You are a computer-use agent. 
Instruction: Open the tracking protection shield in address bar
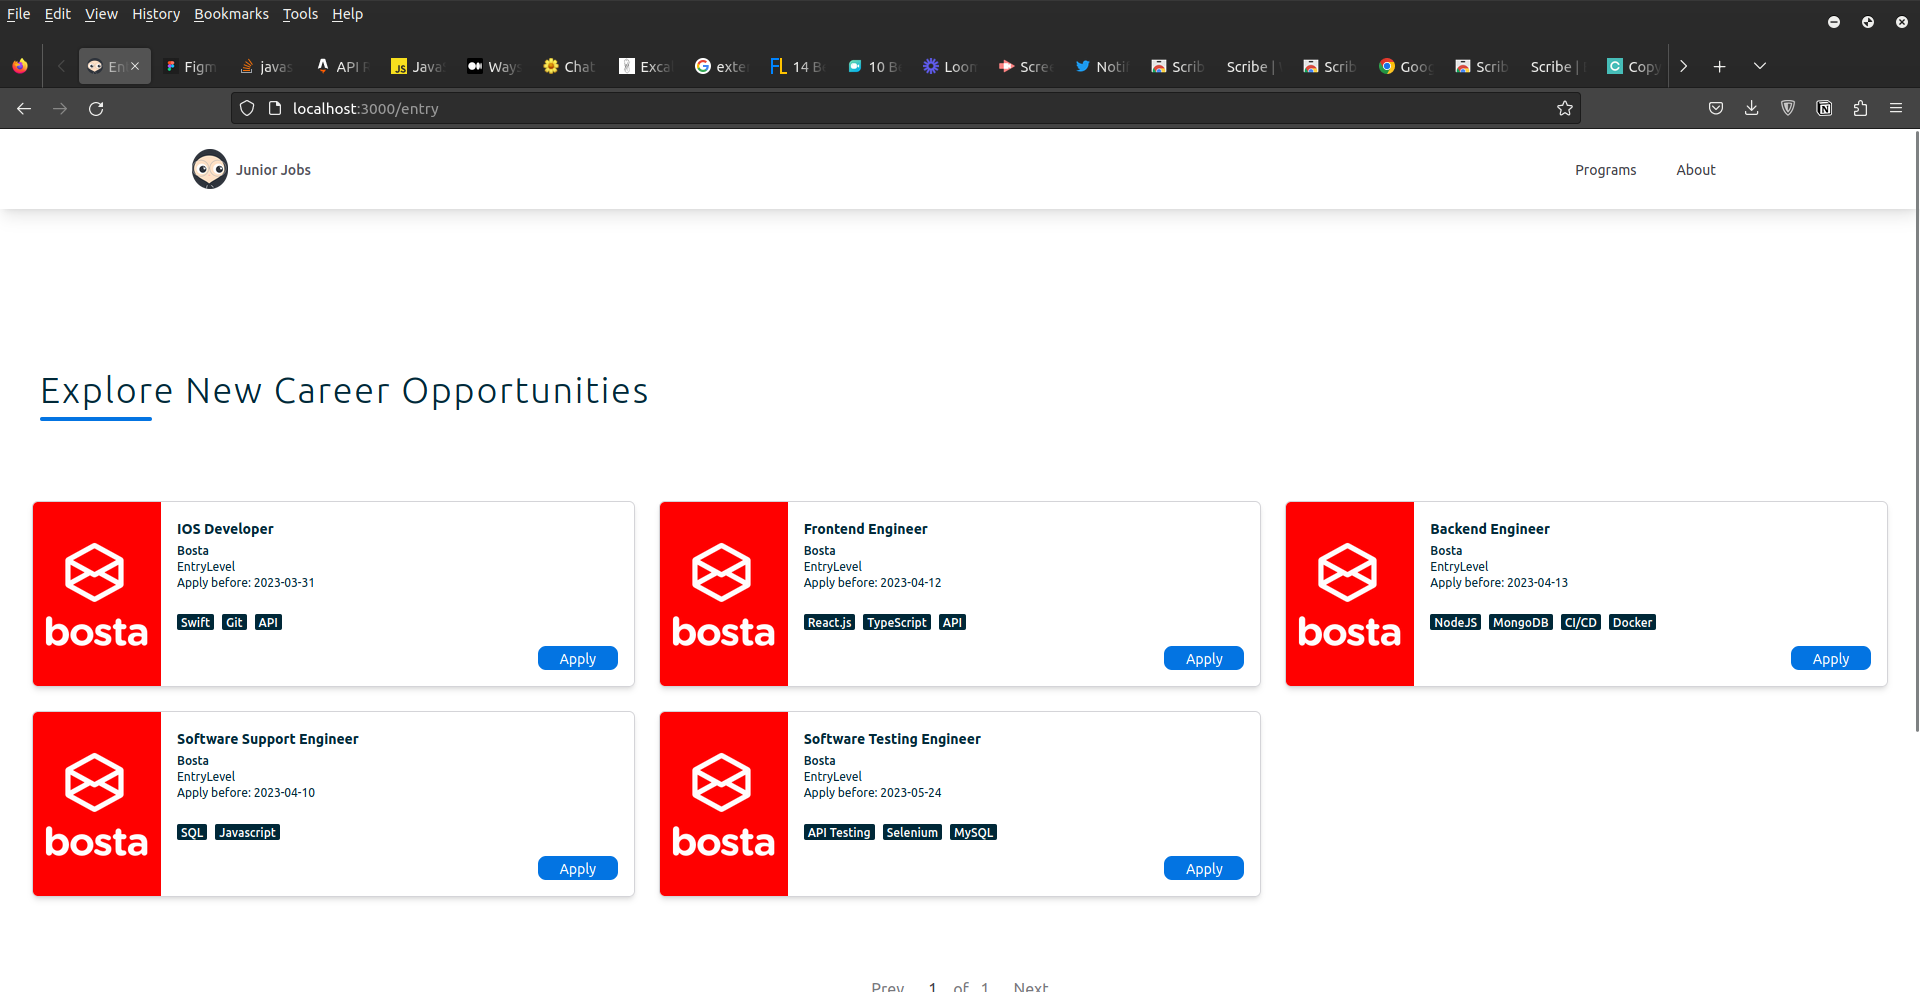click(247, 108)
